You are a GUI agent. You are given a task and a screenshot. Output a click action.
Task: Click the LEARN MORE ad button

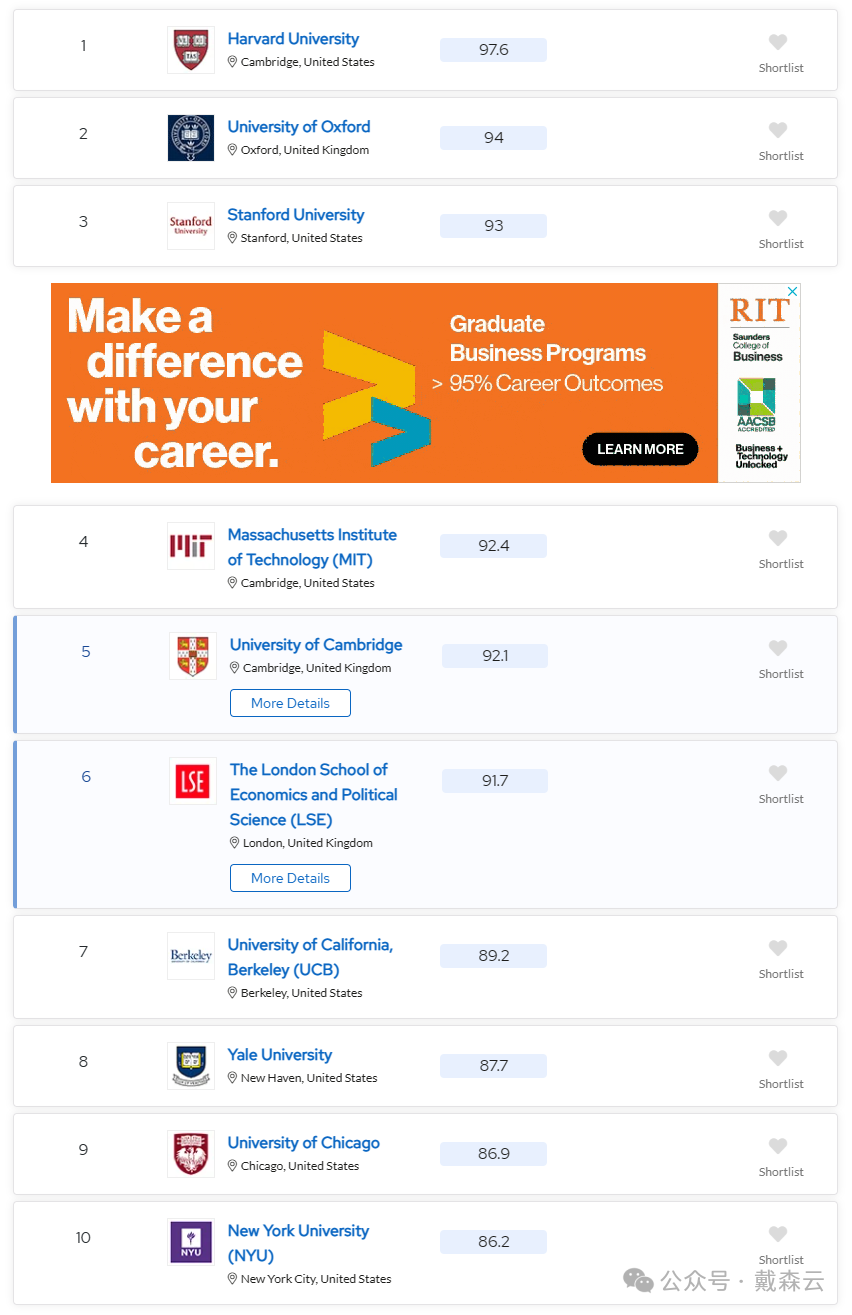click(x=640, y=449)
